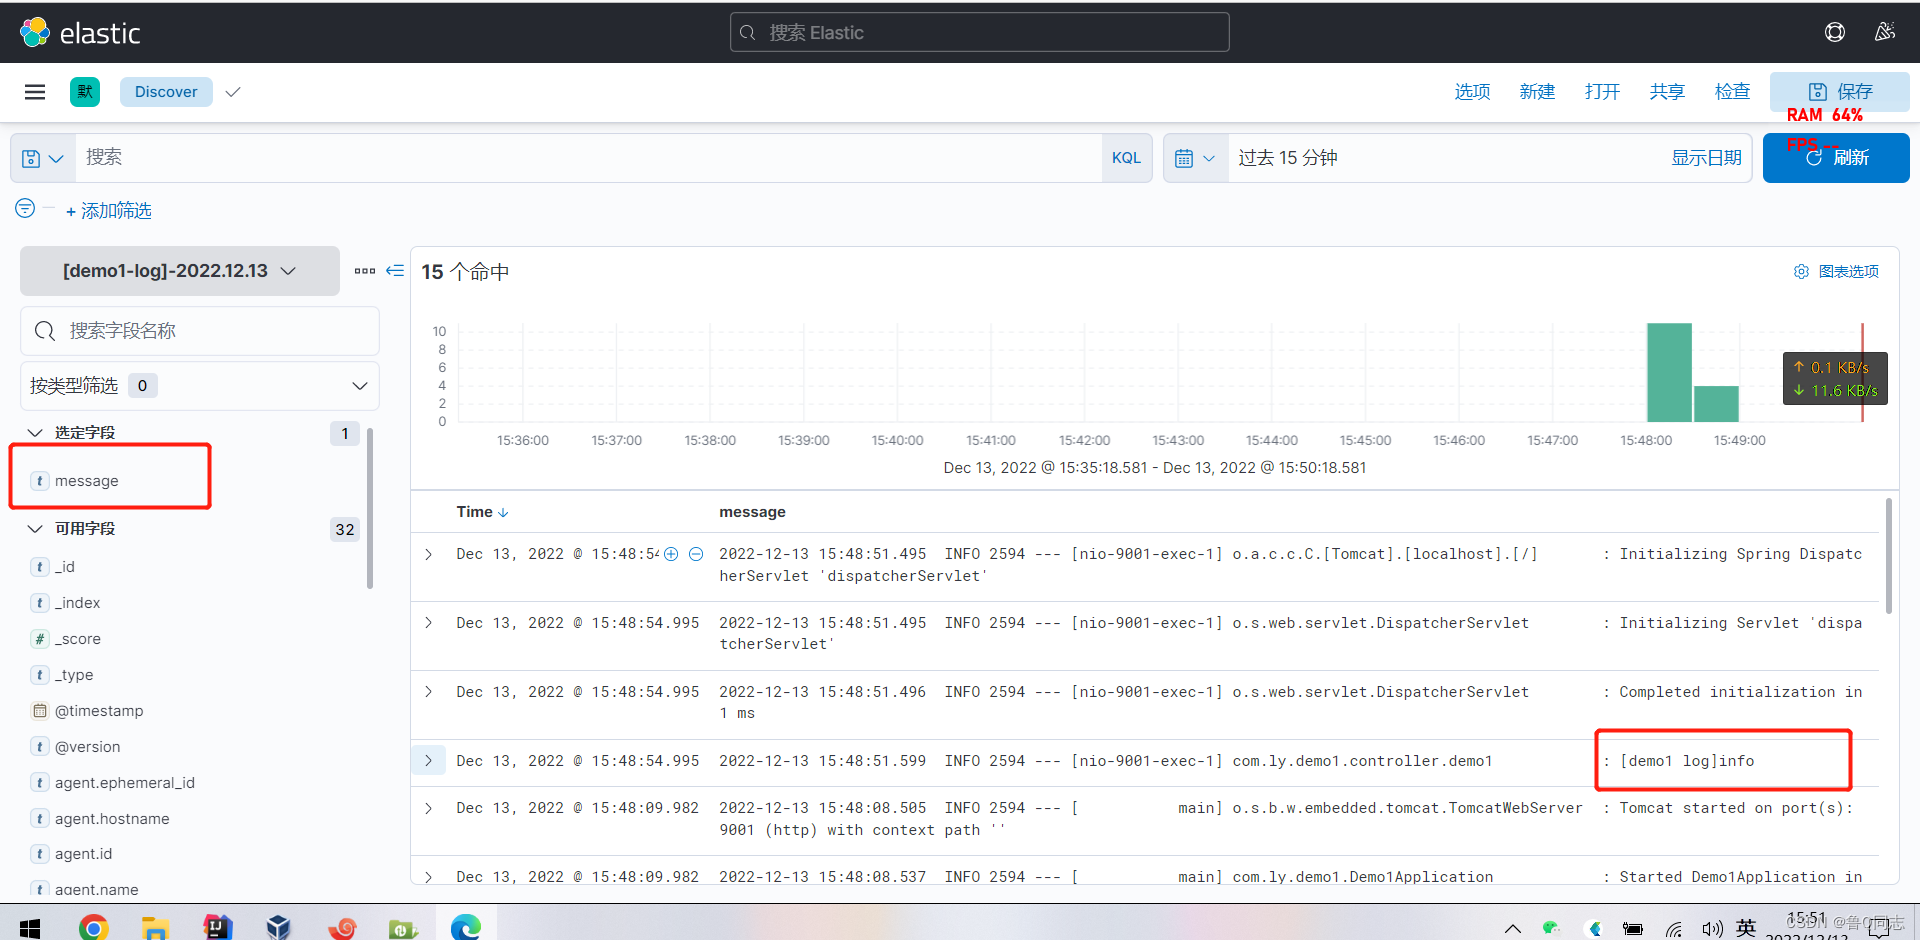Screen dimensions: 1920x940
Task: Open the help menu icon in header
Action: click(1834, 32)
